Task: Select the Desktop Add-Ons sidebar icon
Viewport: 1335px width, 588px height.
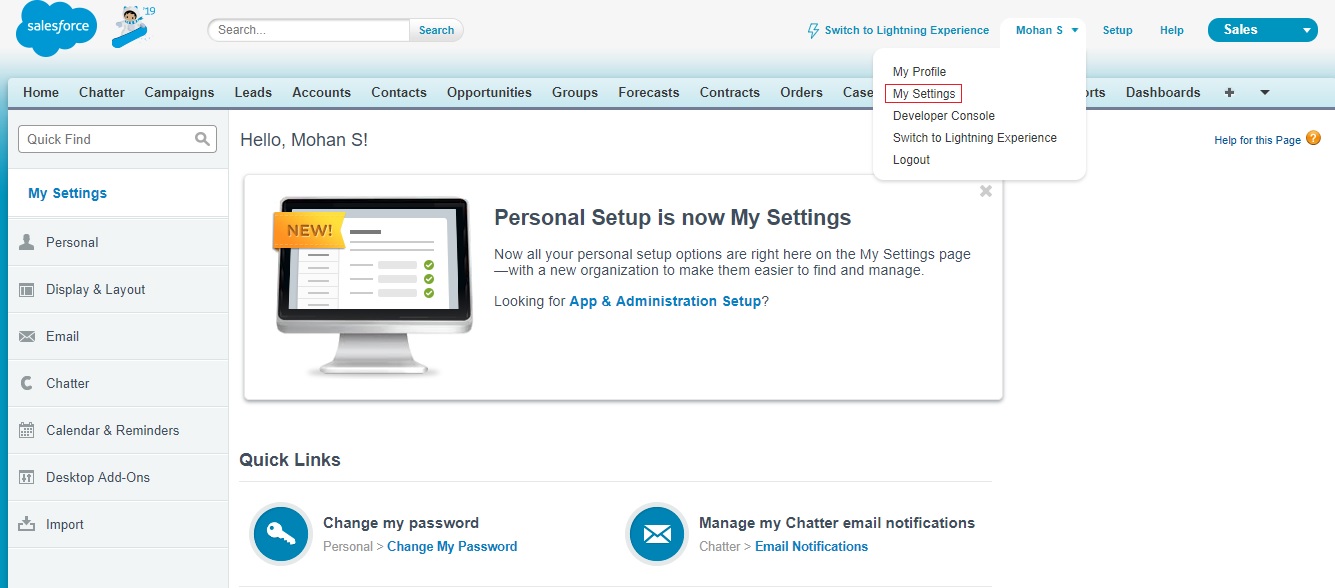Action: pos(30,477)
